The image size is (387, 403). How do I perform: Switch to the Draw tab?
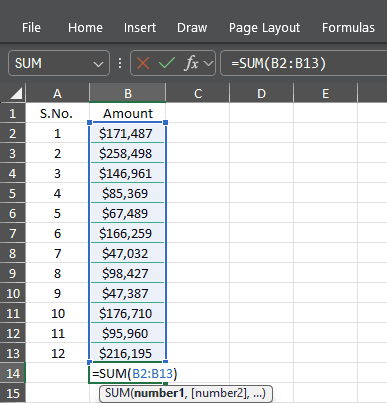coord(192,28)
